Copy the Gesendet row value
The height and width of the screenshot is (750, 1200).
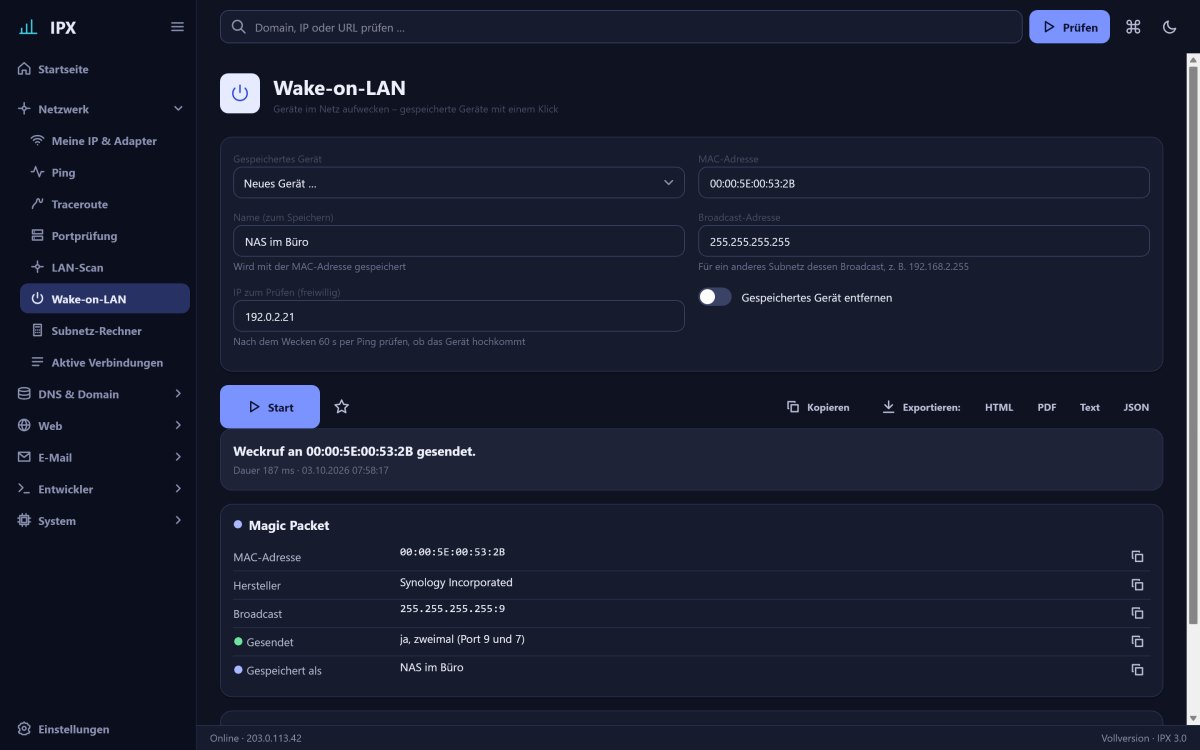coord(1137,641)
